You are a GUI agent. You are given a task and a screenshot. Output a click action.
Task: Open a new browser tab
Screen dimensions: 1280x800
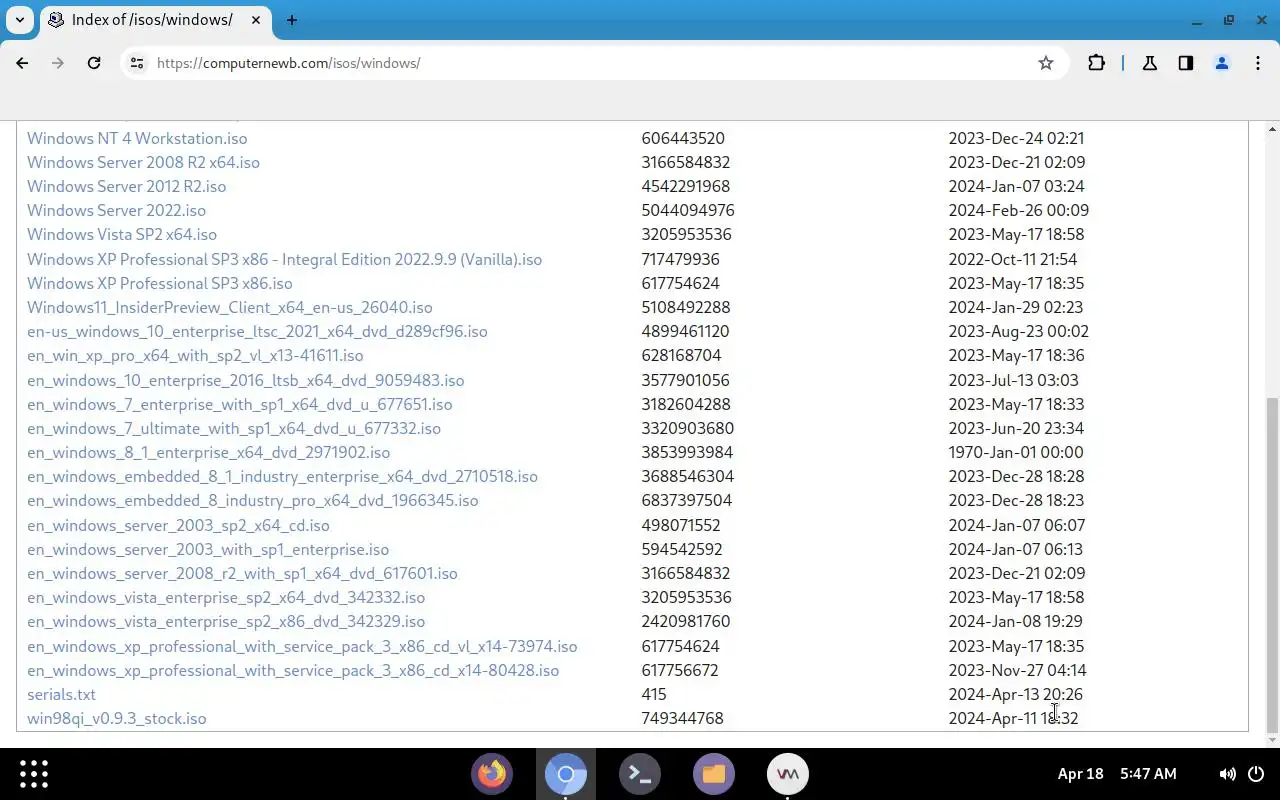pyautogui.click(x=292, y=20)
